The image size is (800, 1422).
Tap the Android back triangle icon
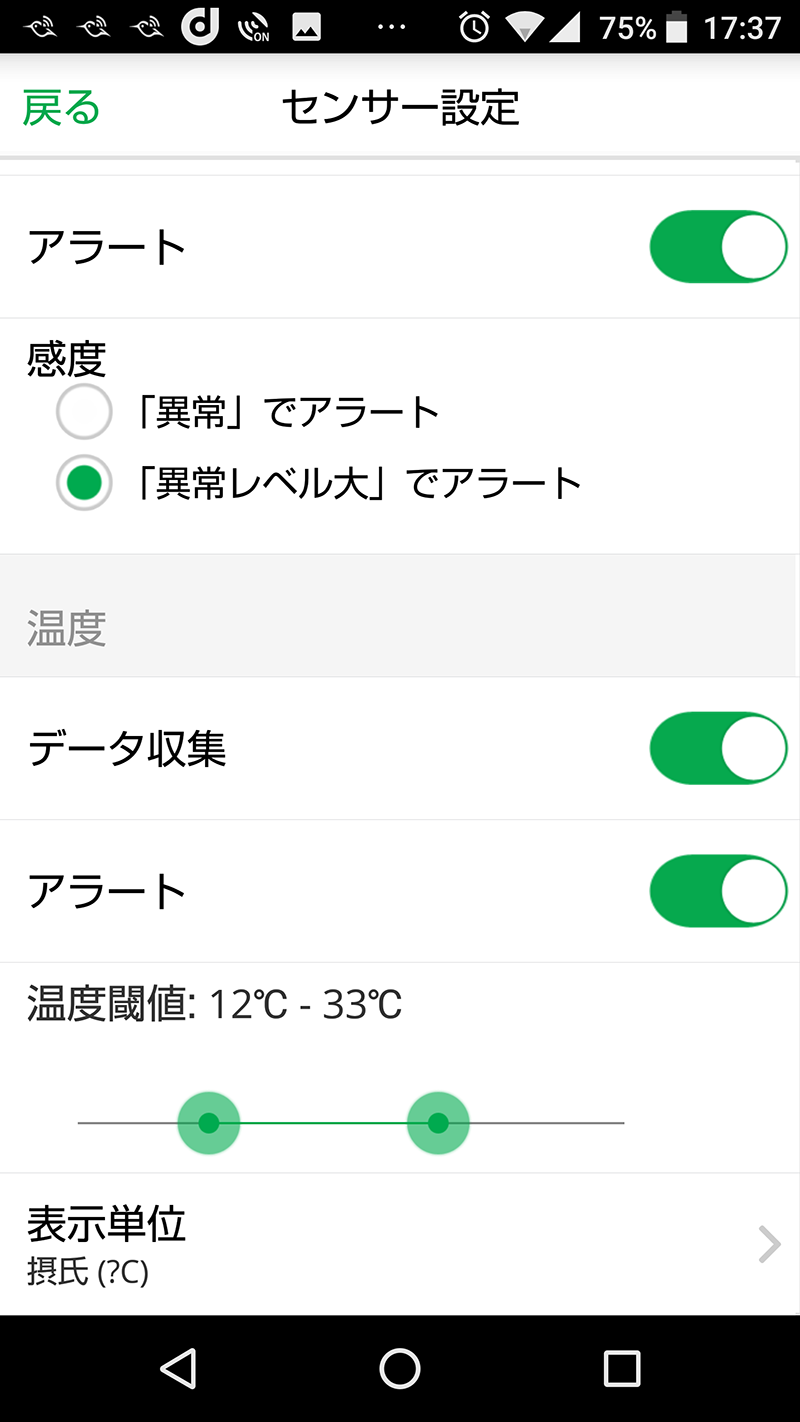pos(179,1368)
